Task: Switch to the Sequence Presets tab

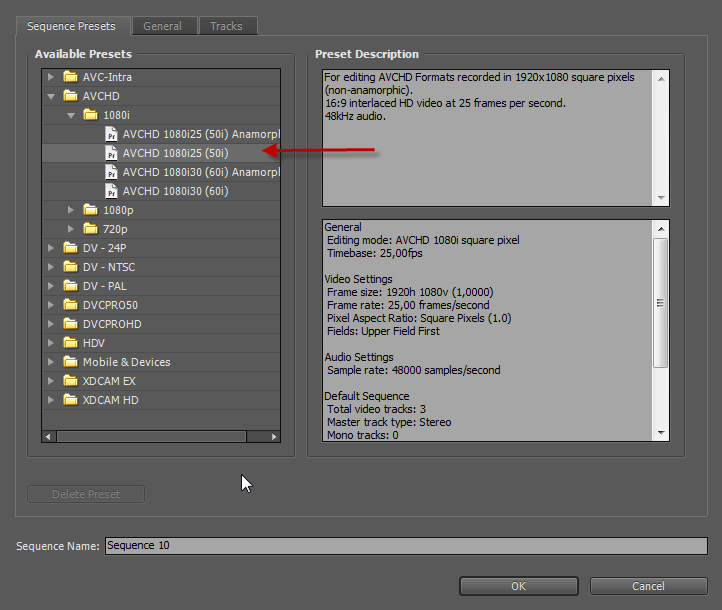Action: click(x=71, y=26)
